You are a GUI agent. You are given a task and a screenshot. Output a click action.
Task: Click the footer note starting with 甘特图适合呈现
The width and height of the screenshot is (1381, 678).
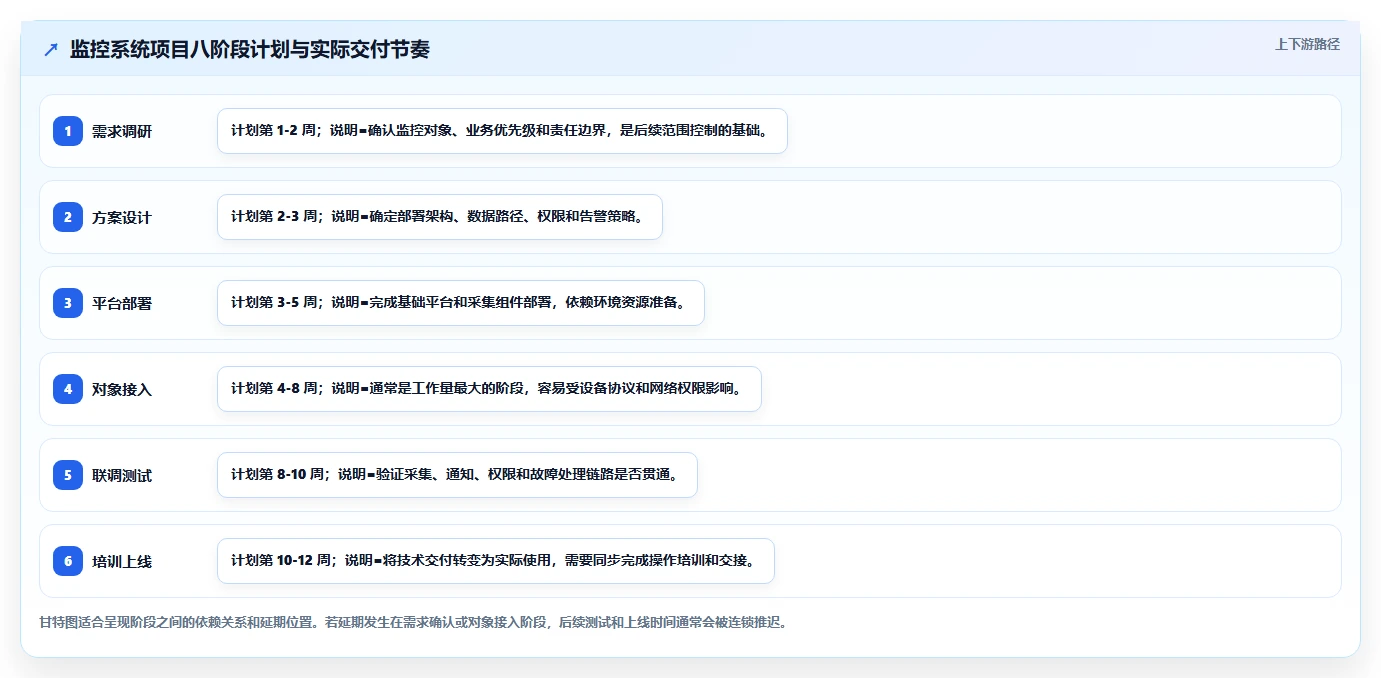coord(413,622)
